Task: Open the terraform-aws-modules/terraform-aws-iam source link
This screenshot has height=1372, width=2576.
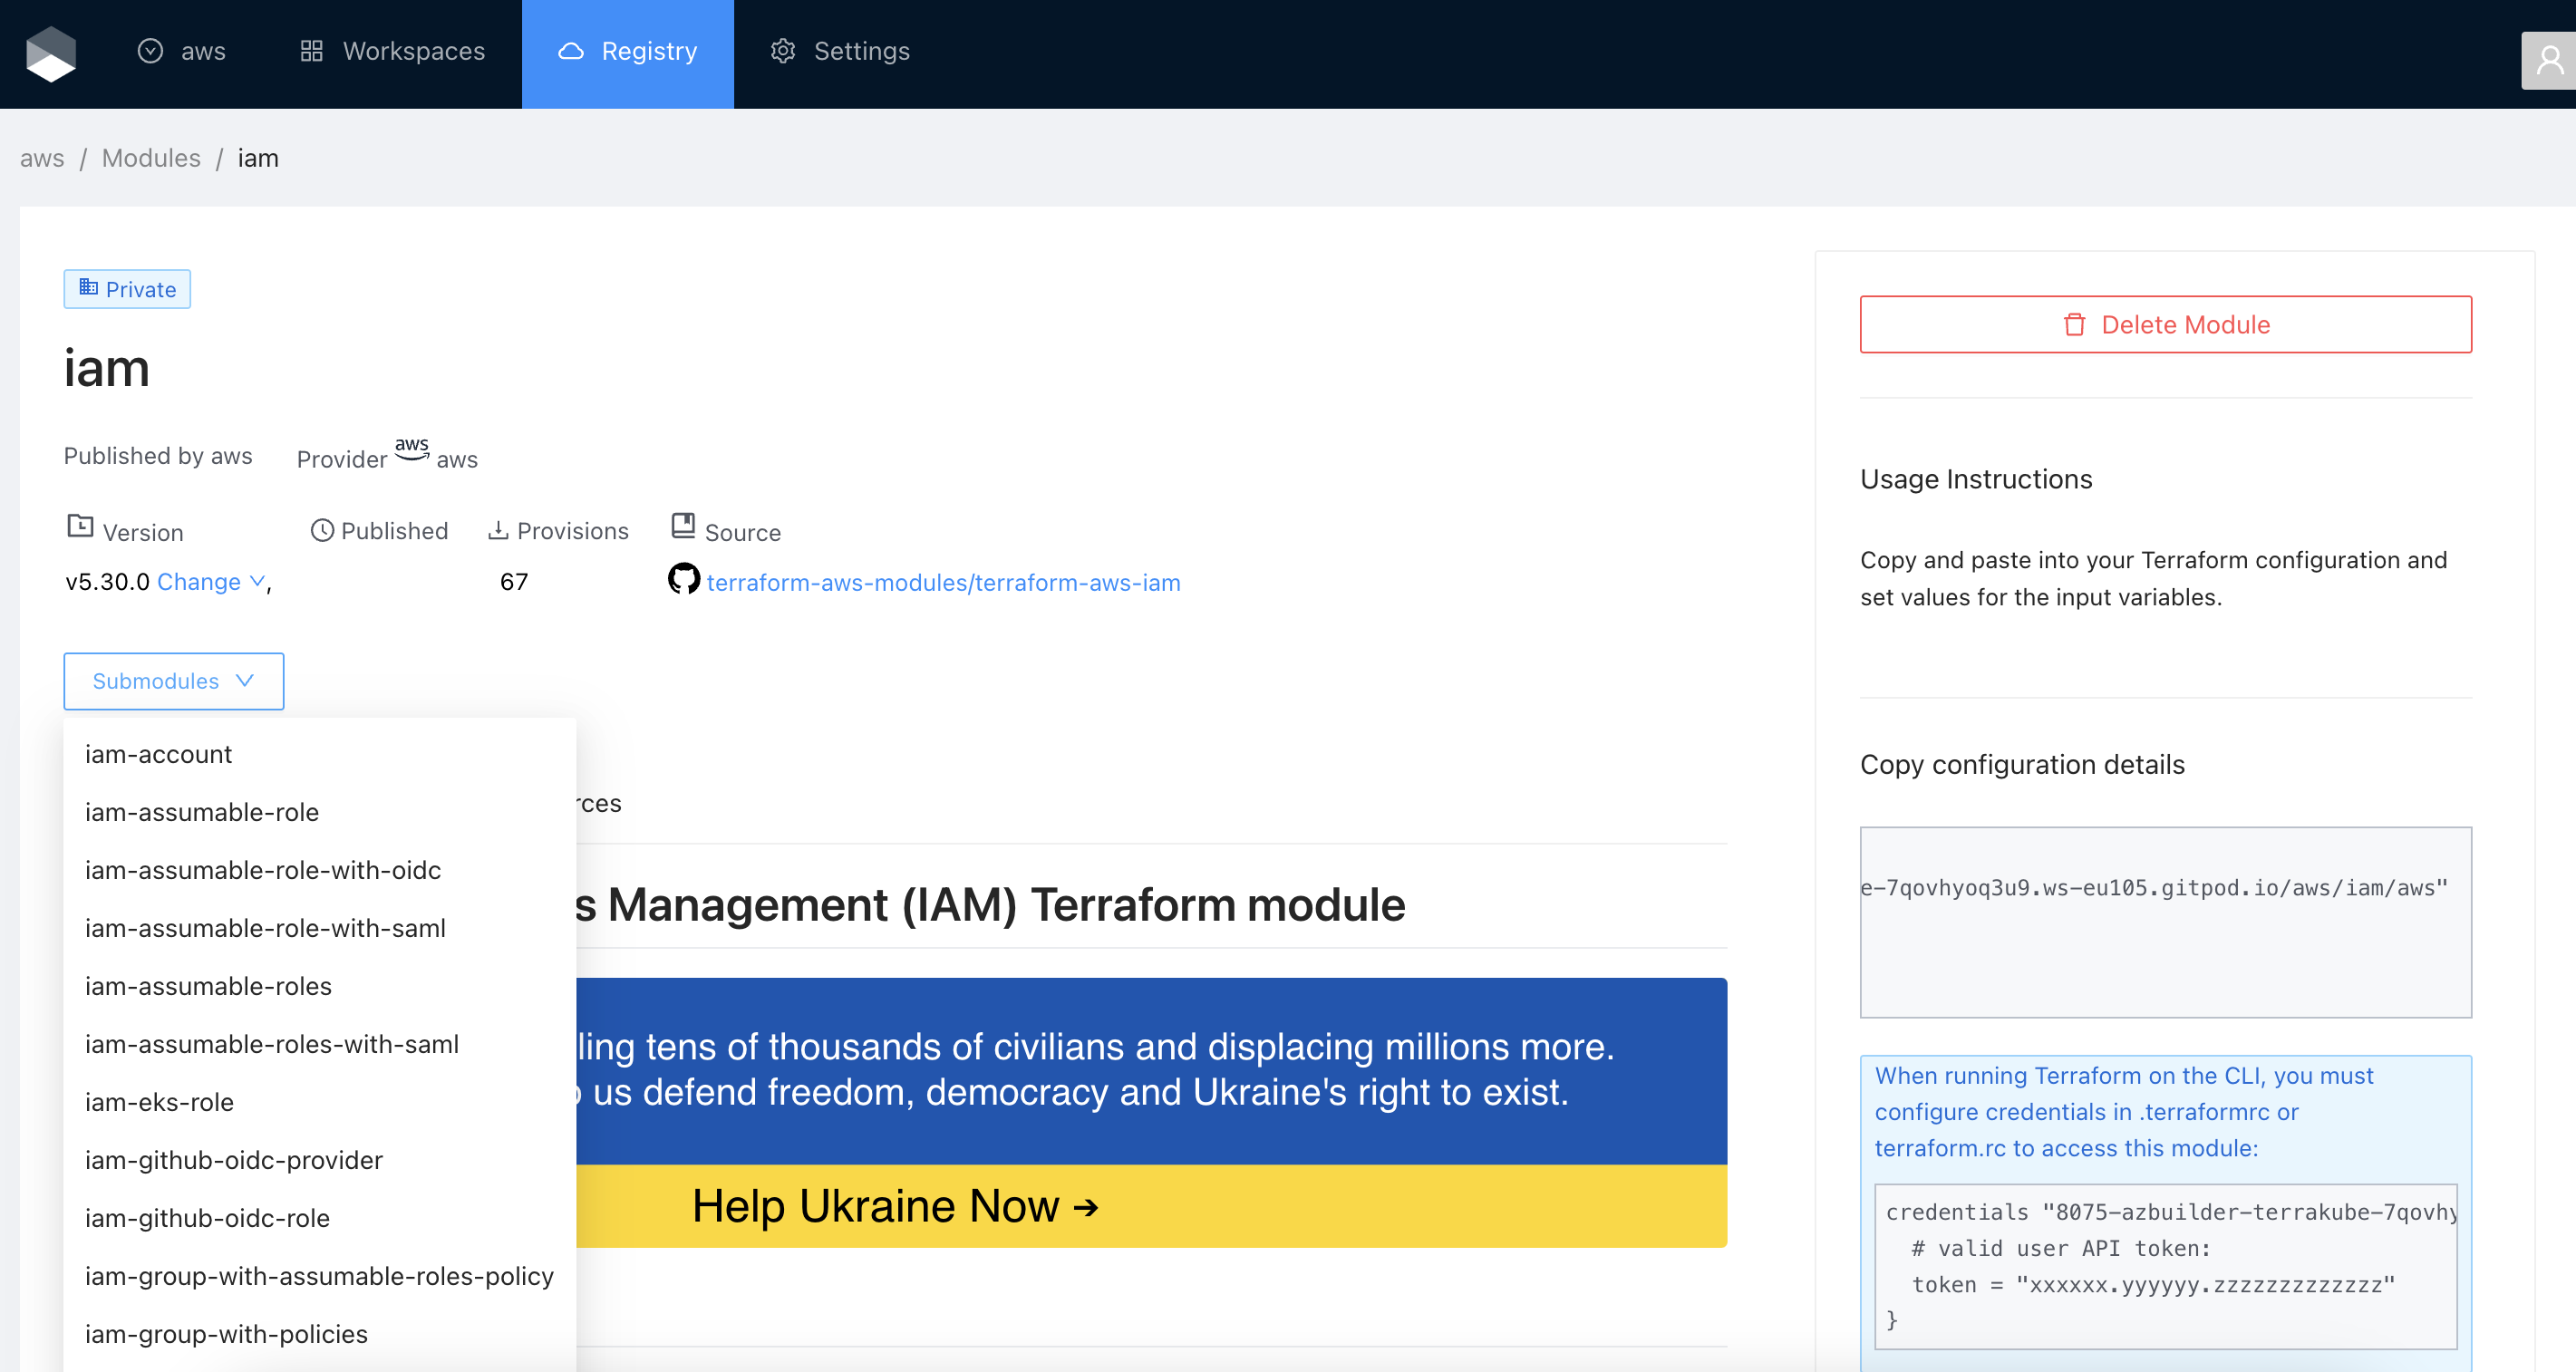Action: coord(942,582)
